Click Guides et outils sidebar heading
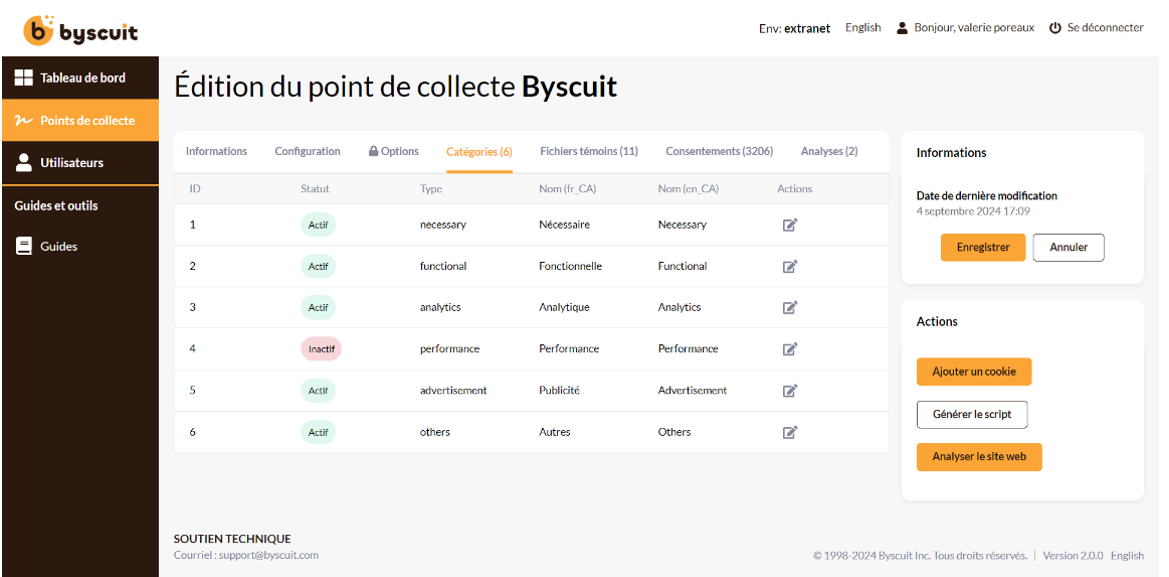Viewport: 1169px width, 577px height. [56, 205]
